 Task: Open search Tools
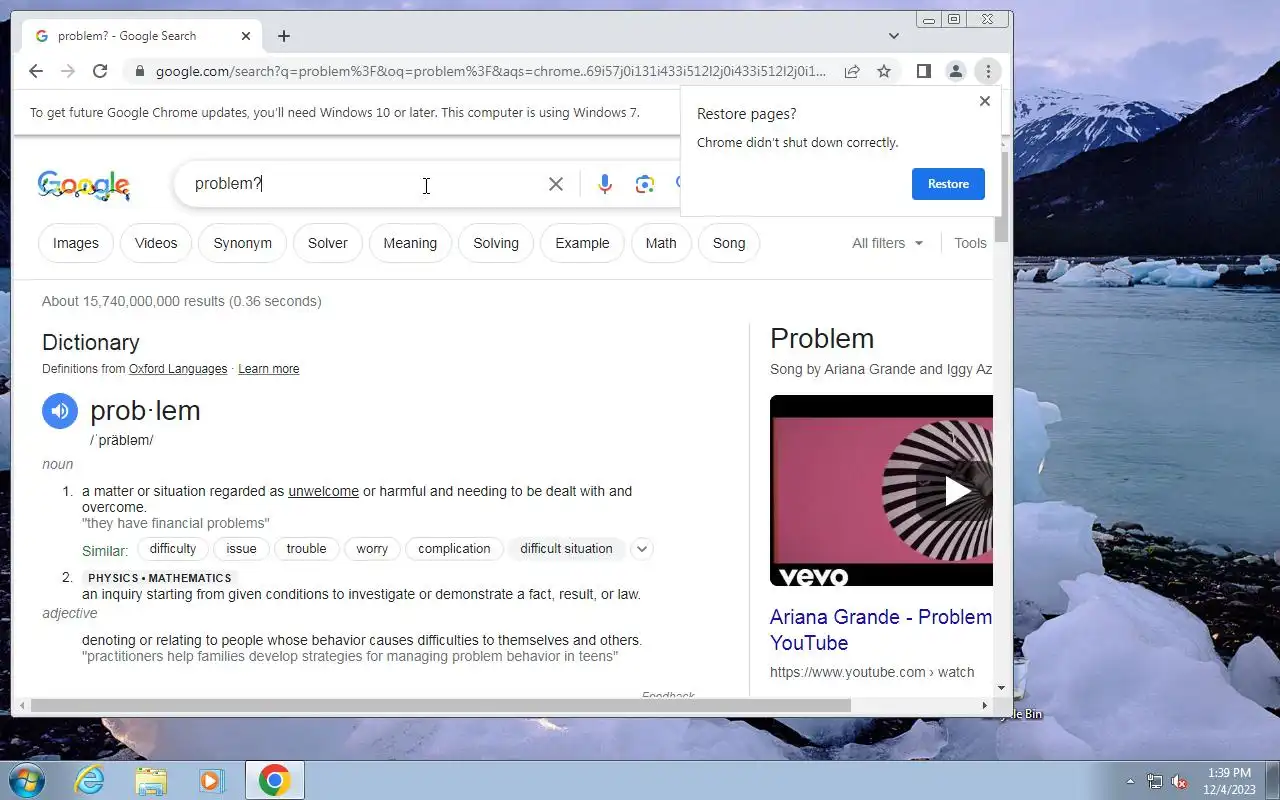tap(970, 243)
